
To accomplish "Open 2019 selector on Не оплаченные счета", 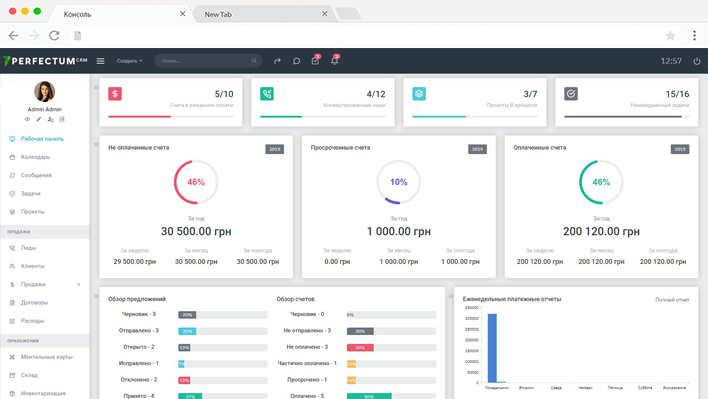I will (x=275, y=149).
